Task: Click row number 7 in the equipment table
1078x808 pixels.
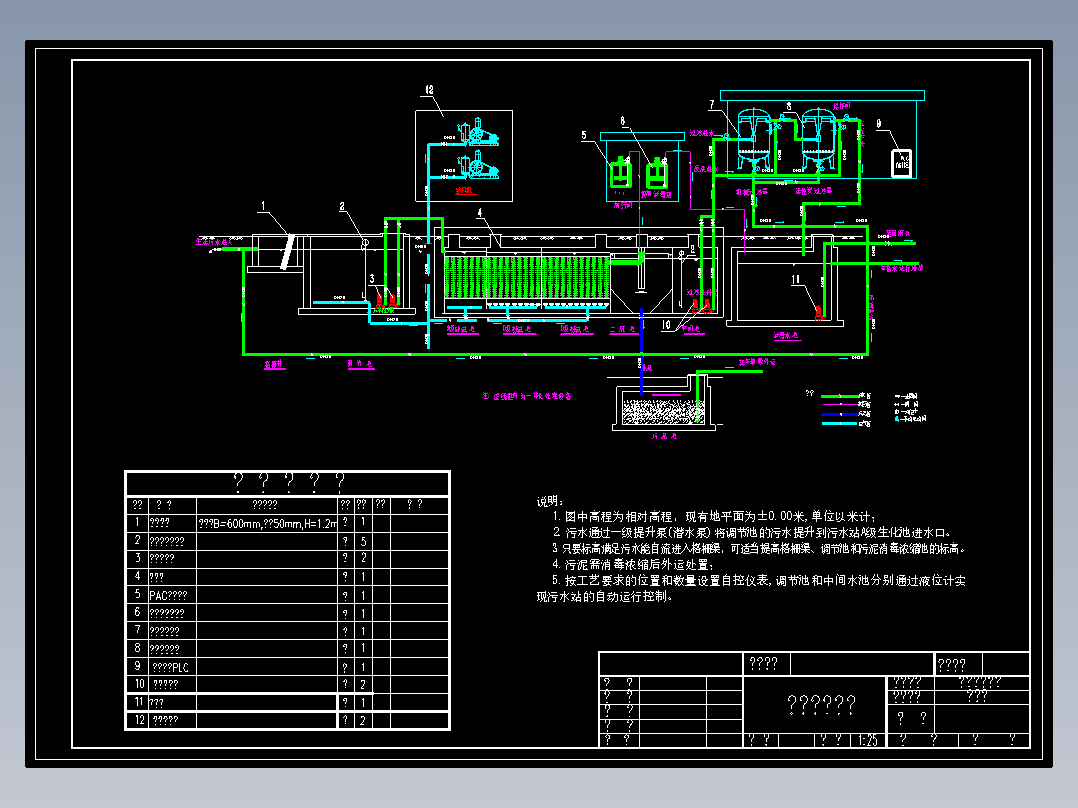Action: (138, 630)
